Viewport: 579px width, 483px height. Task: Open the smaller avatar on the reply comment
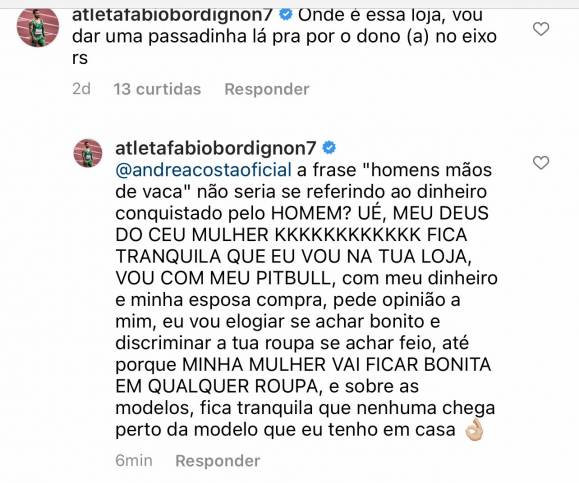[x=88, y=153]
